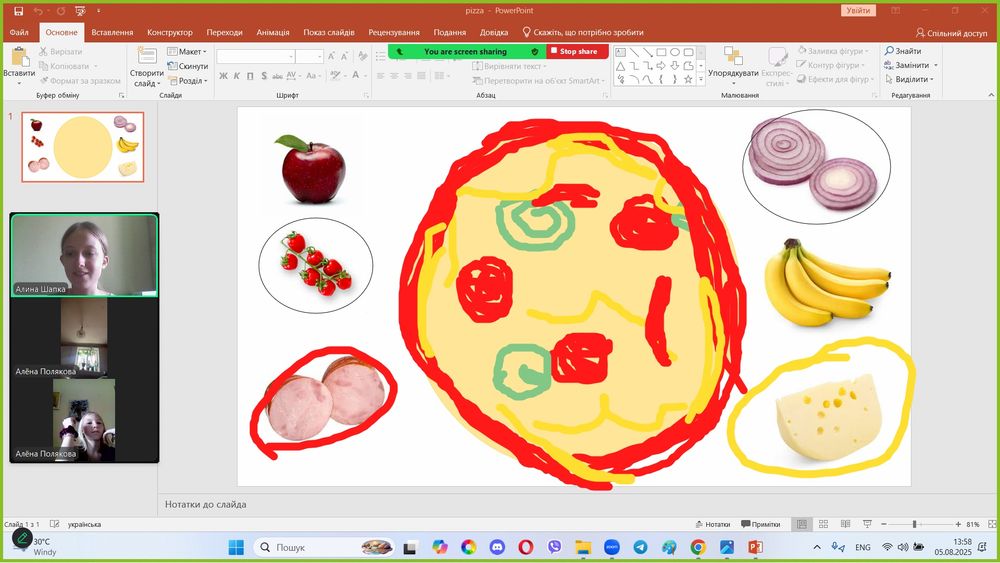This screenshot has height=563, width=1000.
Task: Toggle the Comments (Примітки) pane button
Action: 760,524
